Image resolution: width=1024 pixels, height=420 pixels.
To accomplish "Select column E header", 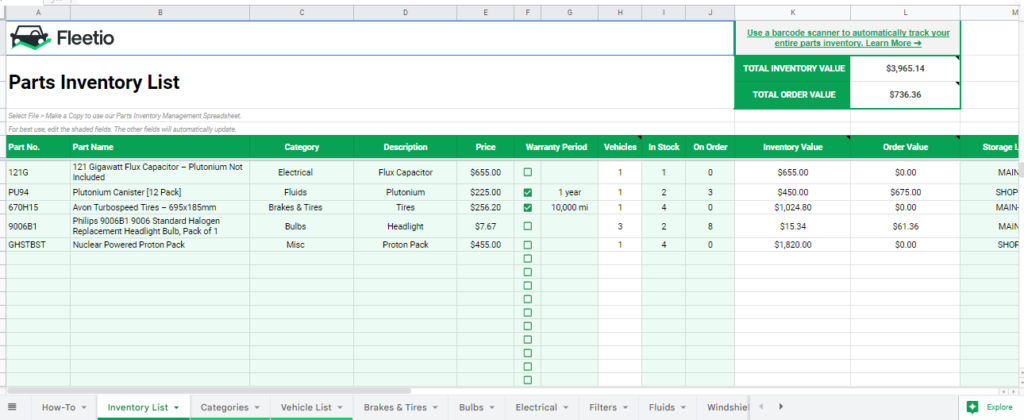I will pos(485,12).
